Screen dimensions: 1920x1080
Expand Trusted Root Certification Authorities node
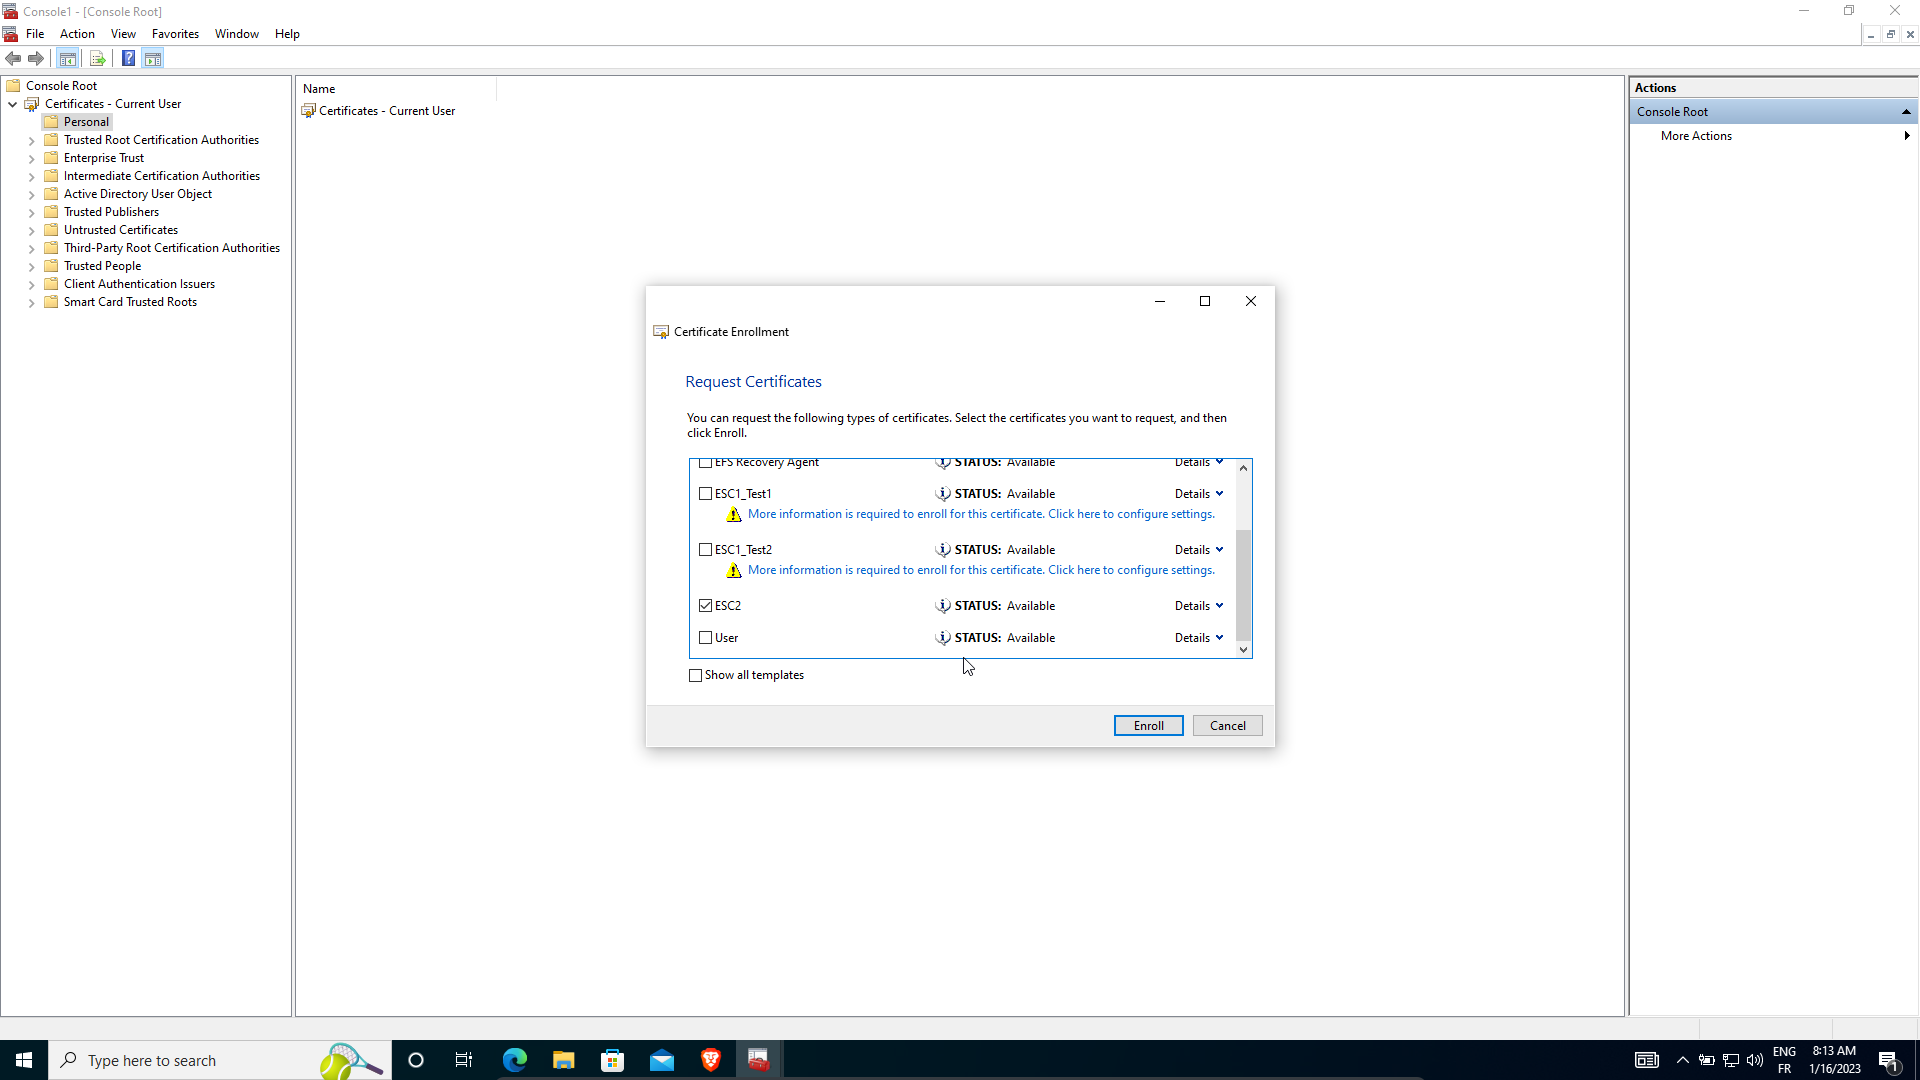click(x=31, y=141)
